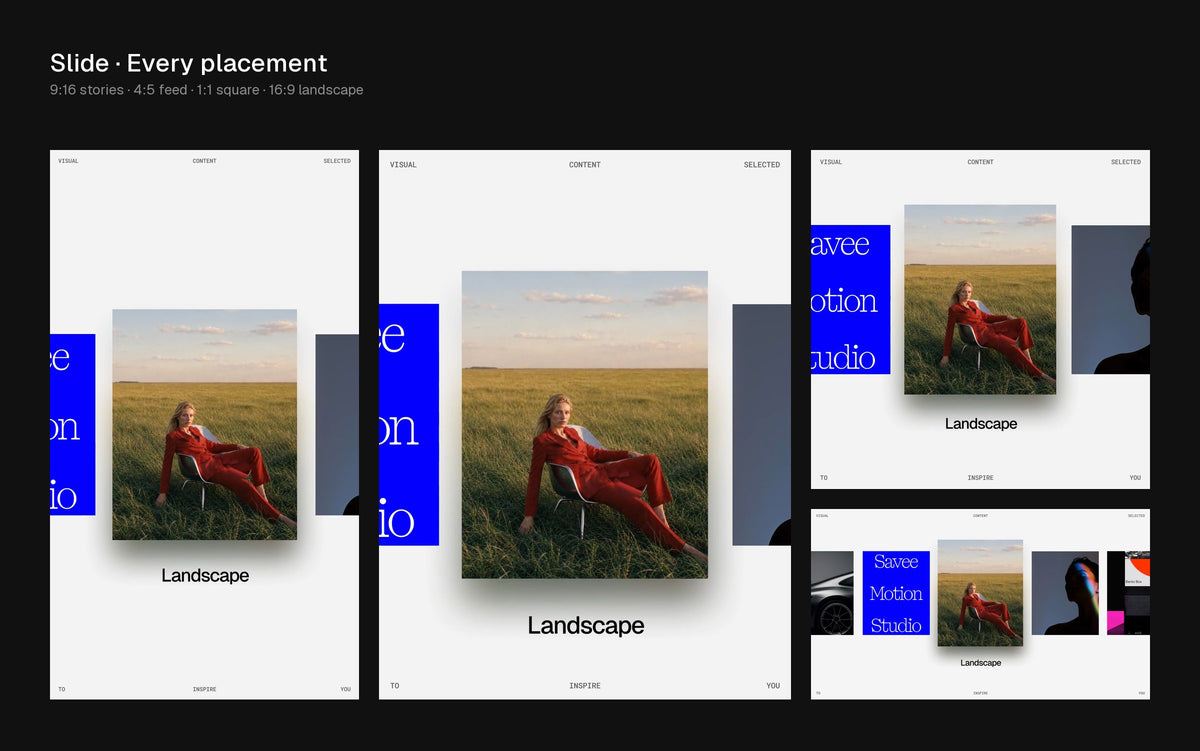Open the grey card beside the photo in the 4:5 feed slide
1200x751 pixels.
point(761,424)
